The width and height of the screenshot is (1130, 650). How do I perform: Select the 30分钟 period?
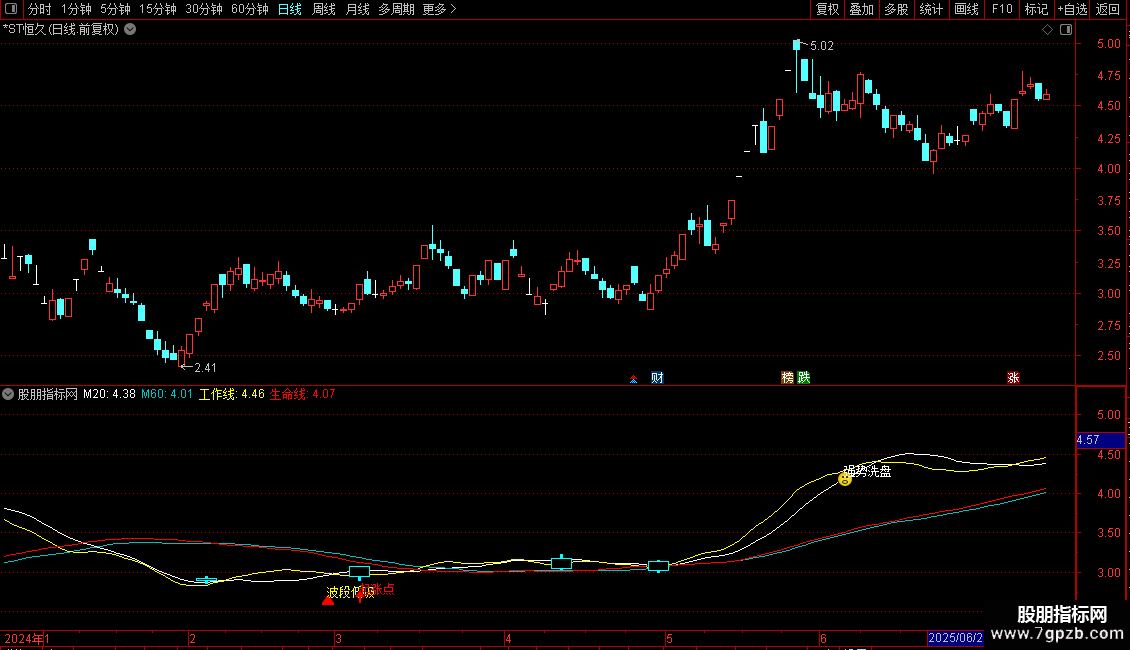(x=203, y=9)
